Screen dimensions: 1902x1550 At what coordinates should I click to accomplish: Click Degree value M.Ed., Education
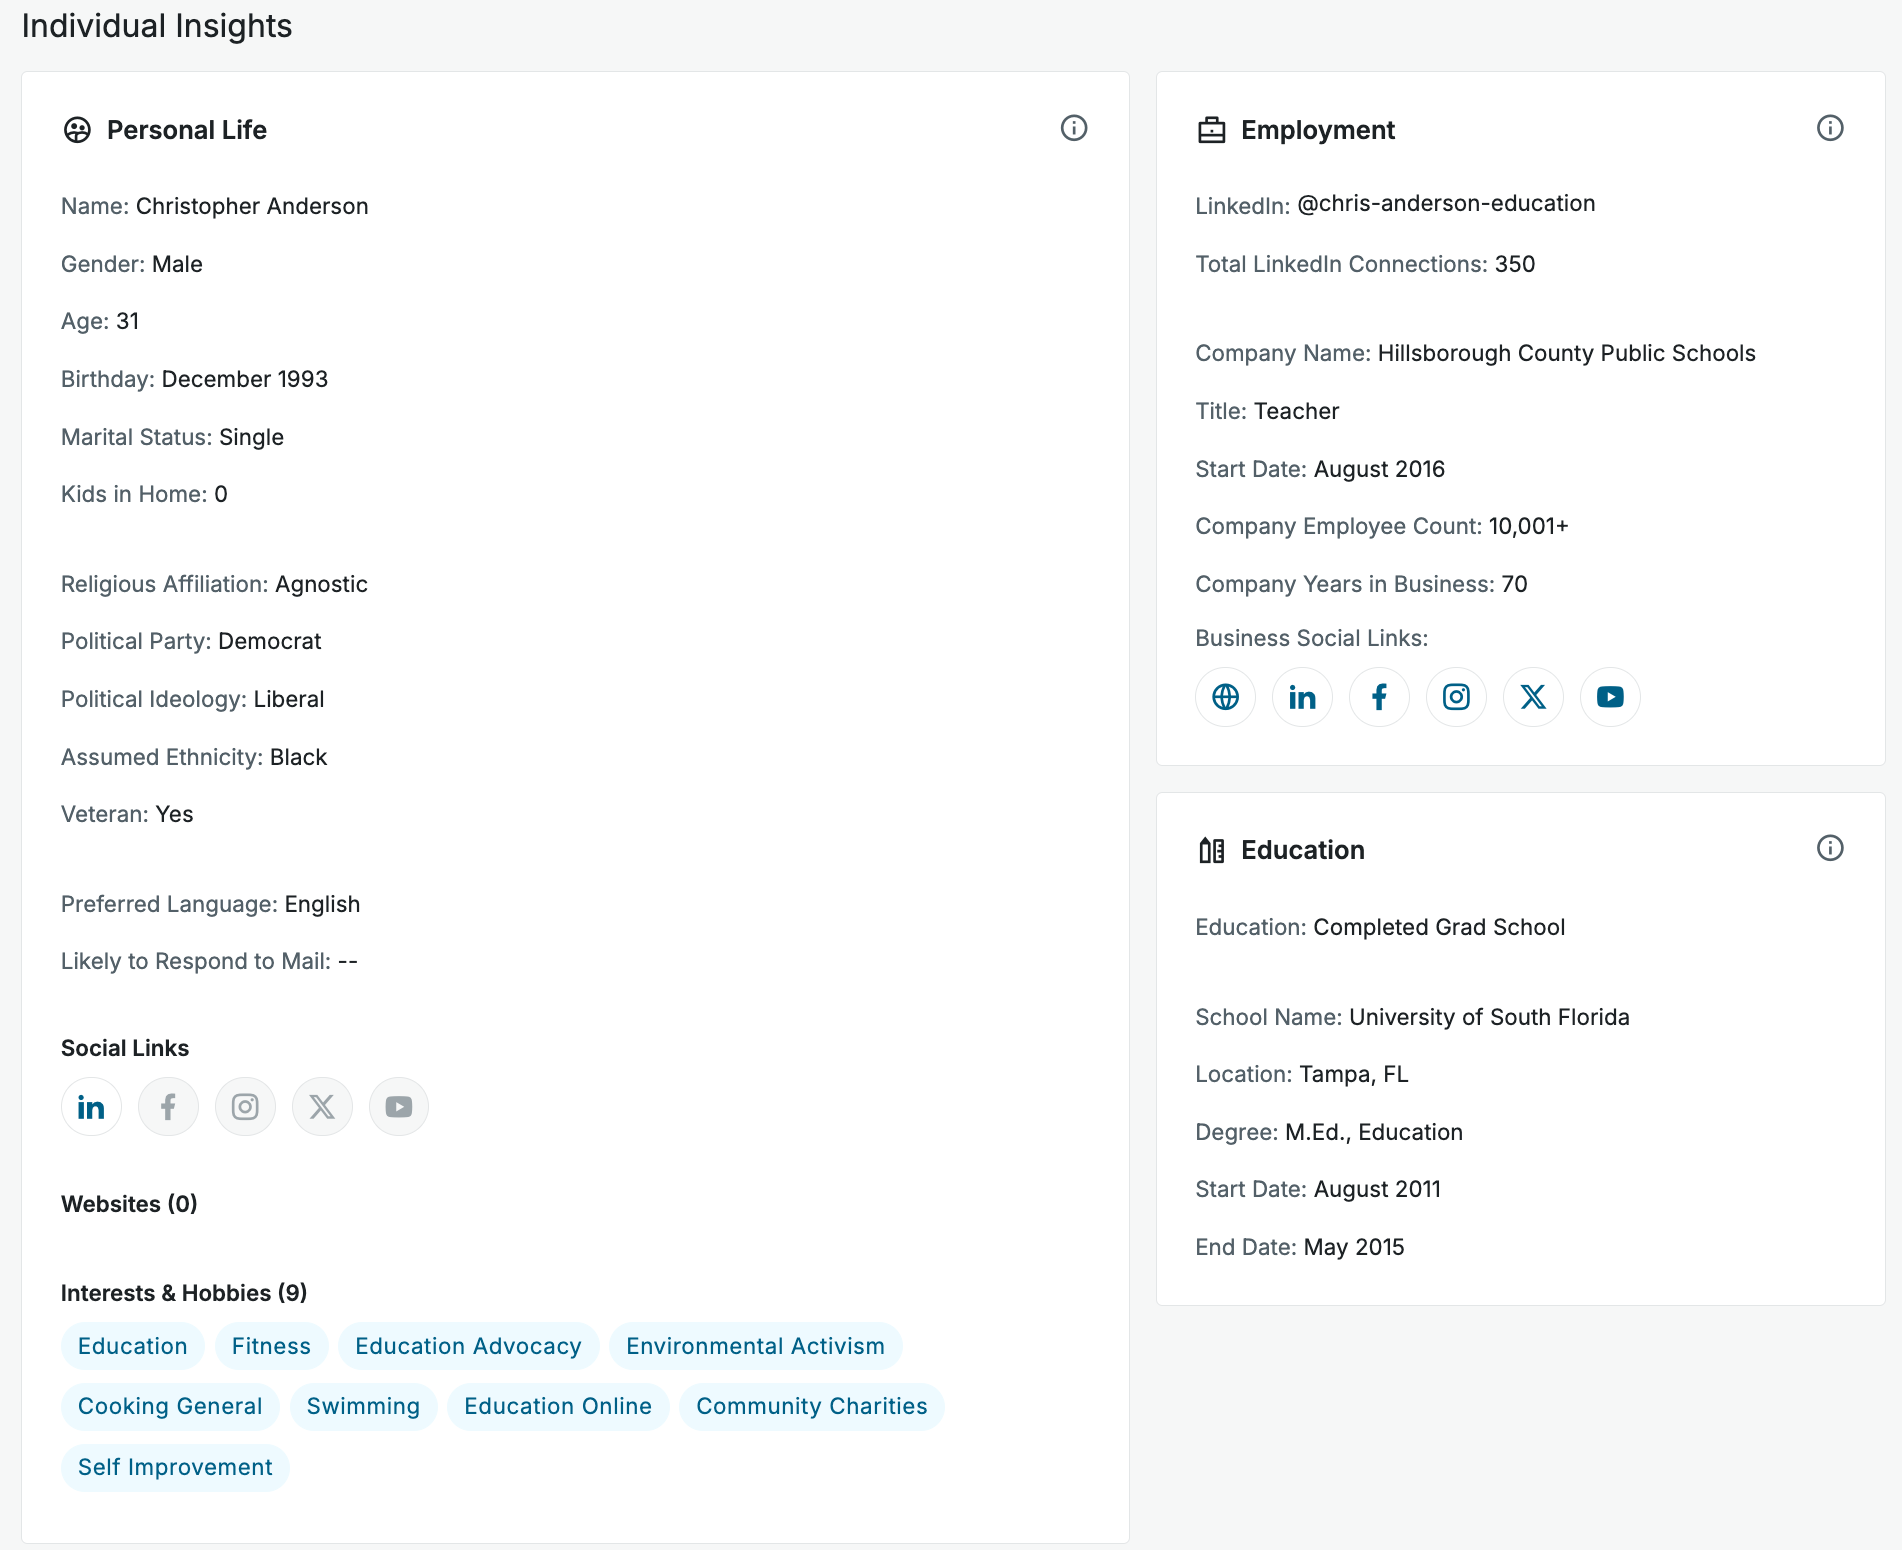1374,1132
